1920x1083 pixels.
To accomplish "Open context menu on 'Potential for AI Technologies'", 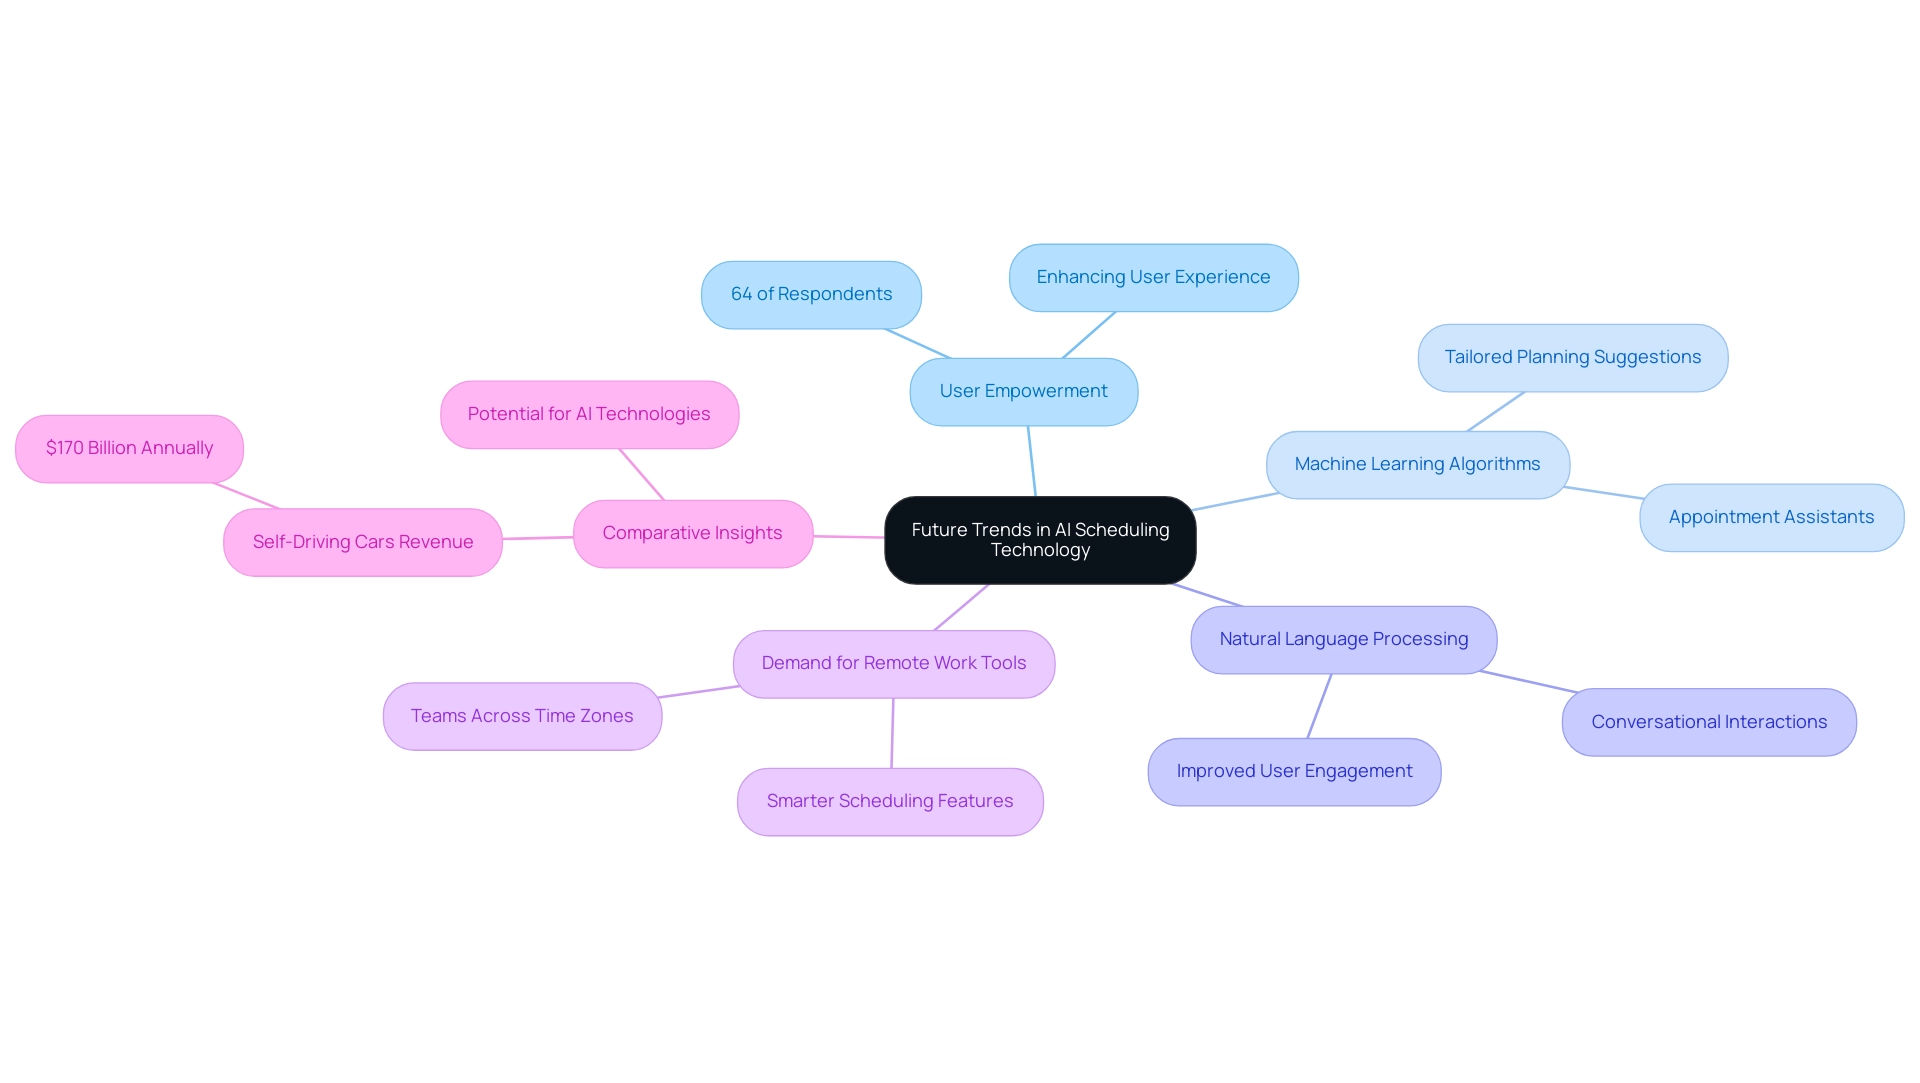I will tap(589, 413).
